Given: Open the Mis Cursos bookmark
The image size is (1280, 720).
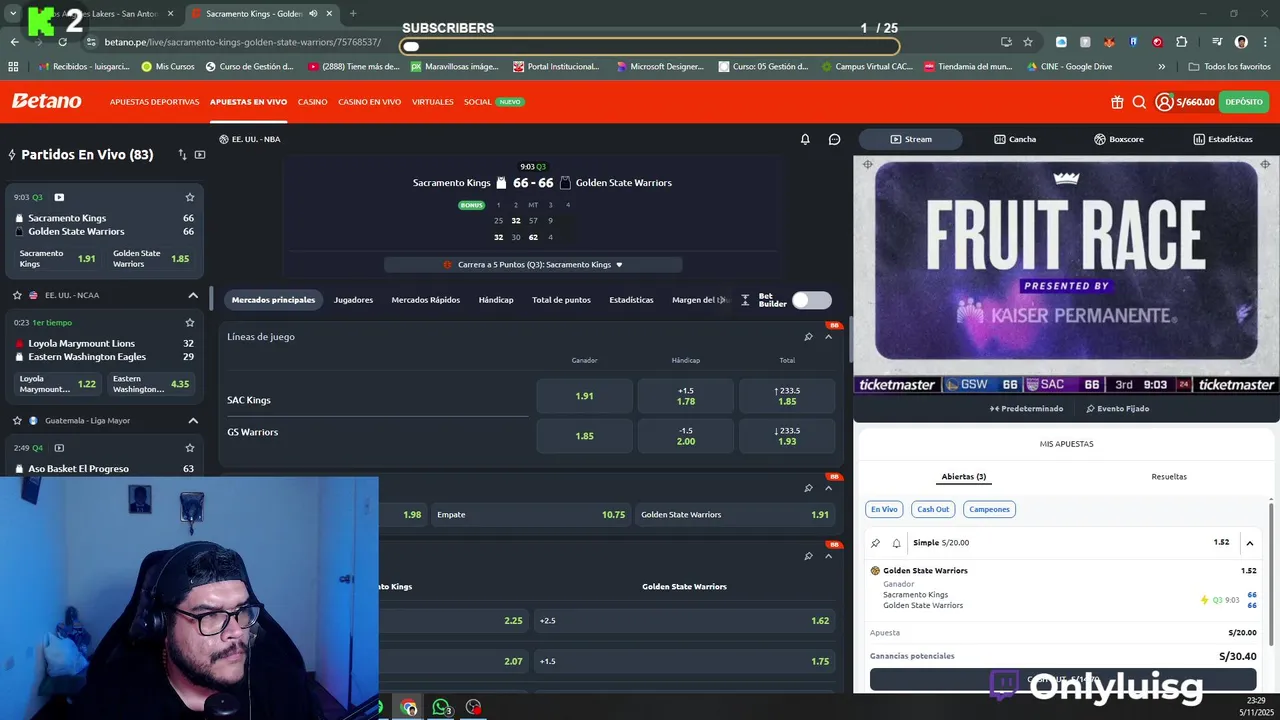Looking at the screenshot, I should click(x=168, y=66).
